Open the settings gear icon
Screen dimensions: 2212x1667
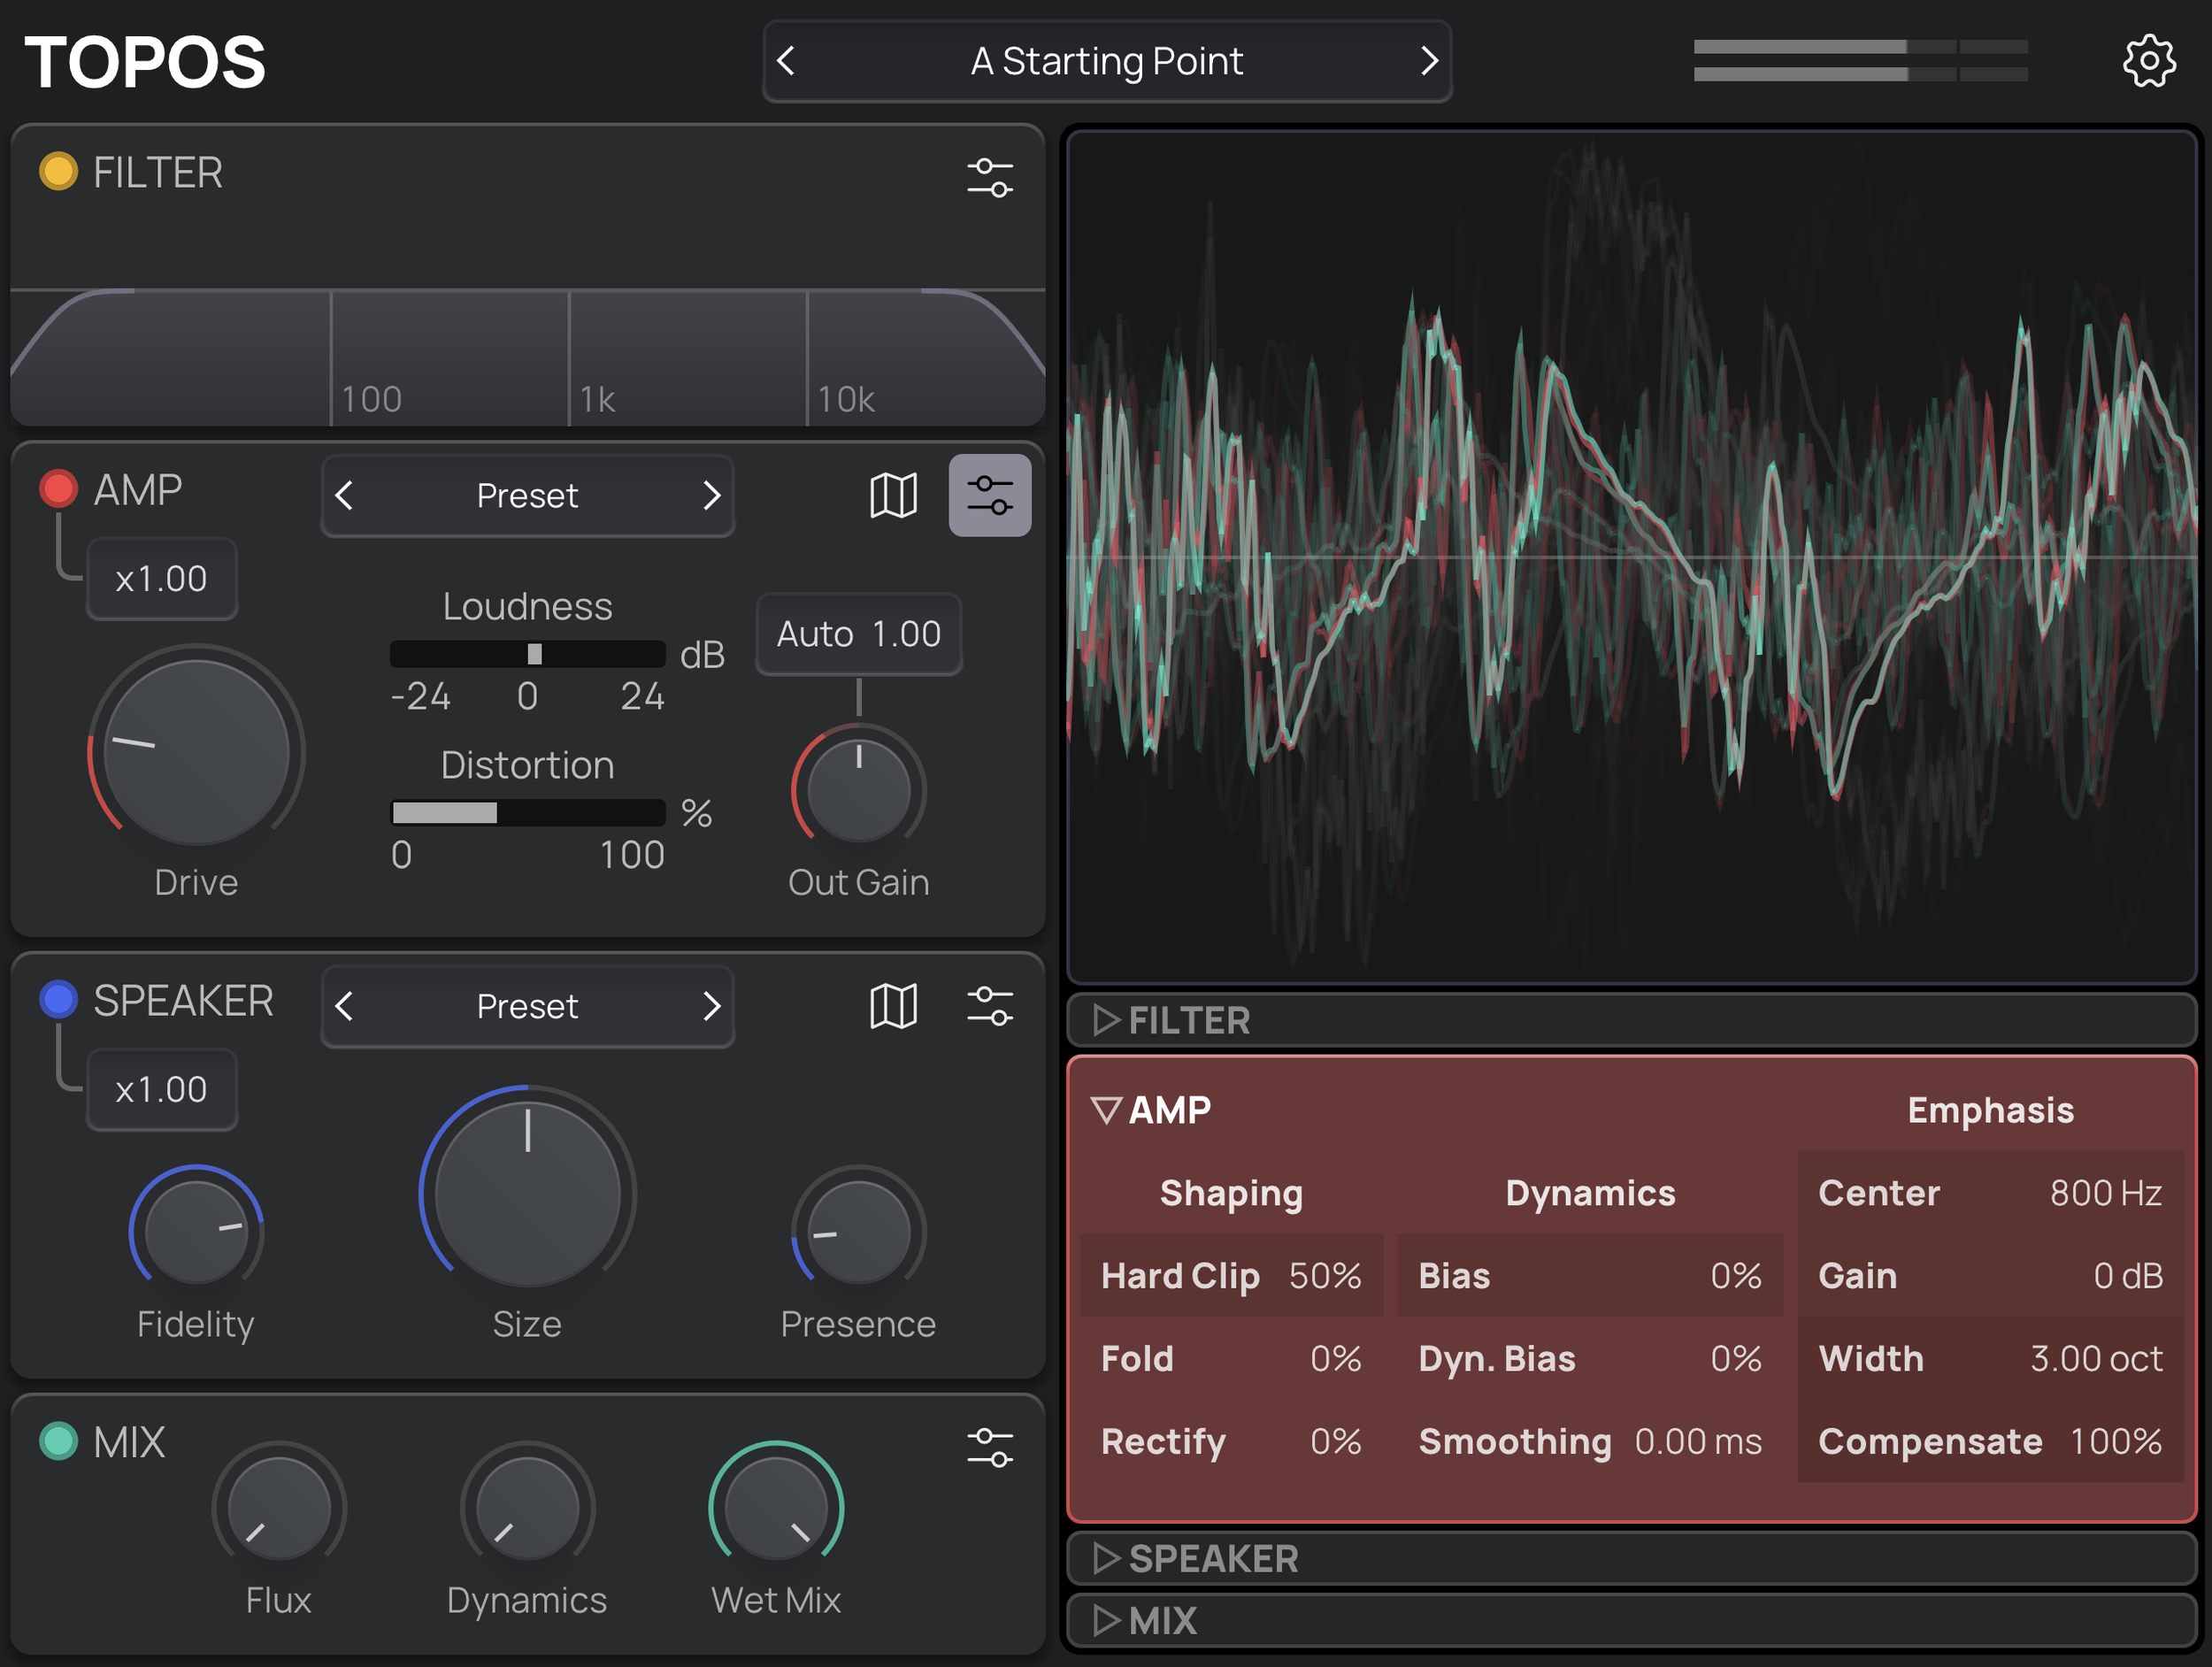click(x=2148, y=62)
